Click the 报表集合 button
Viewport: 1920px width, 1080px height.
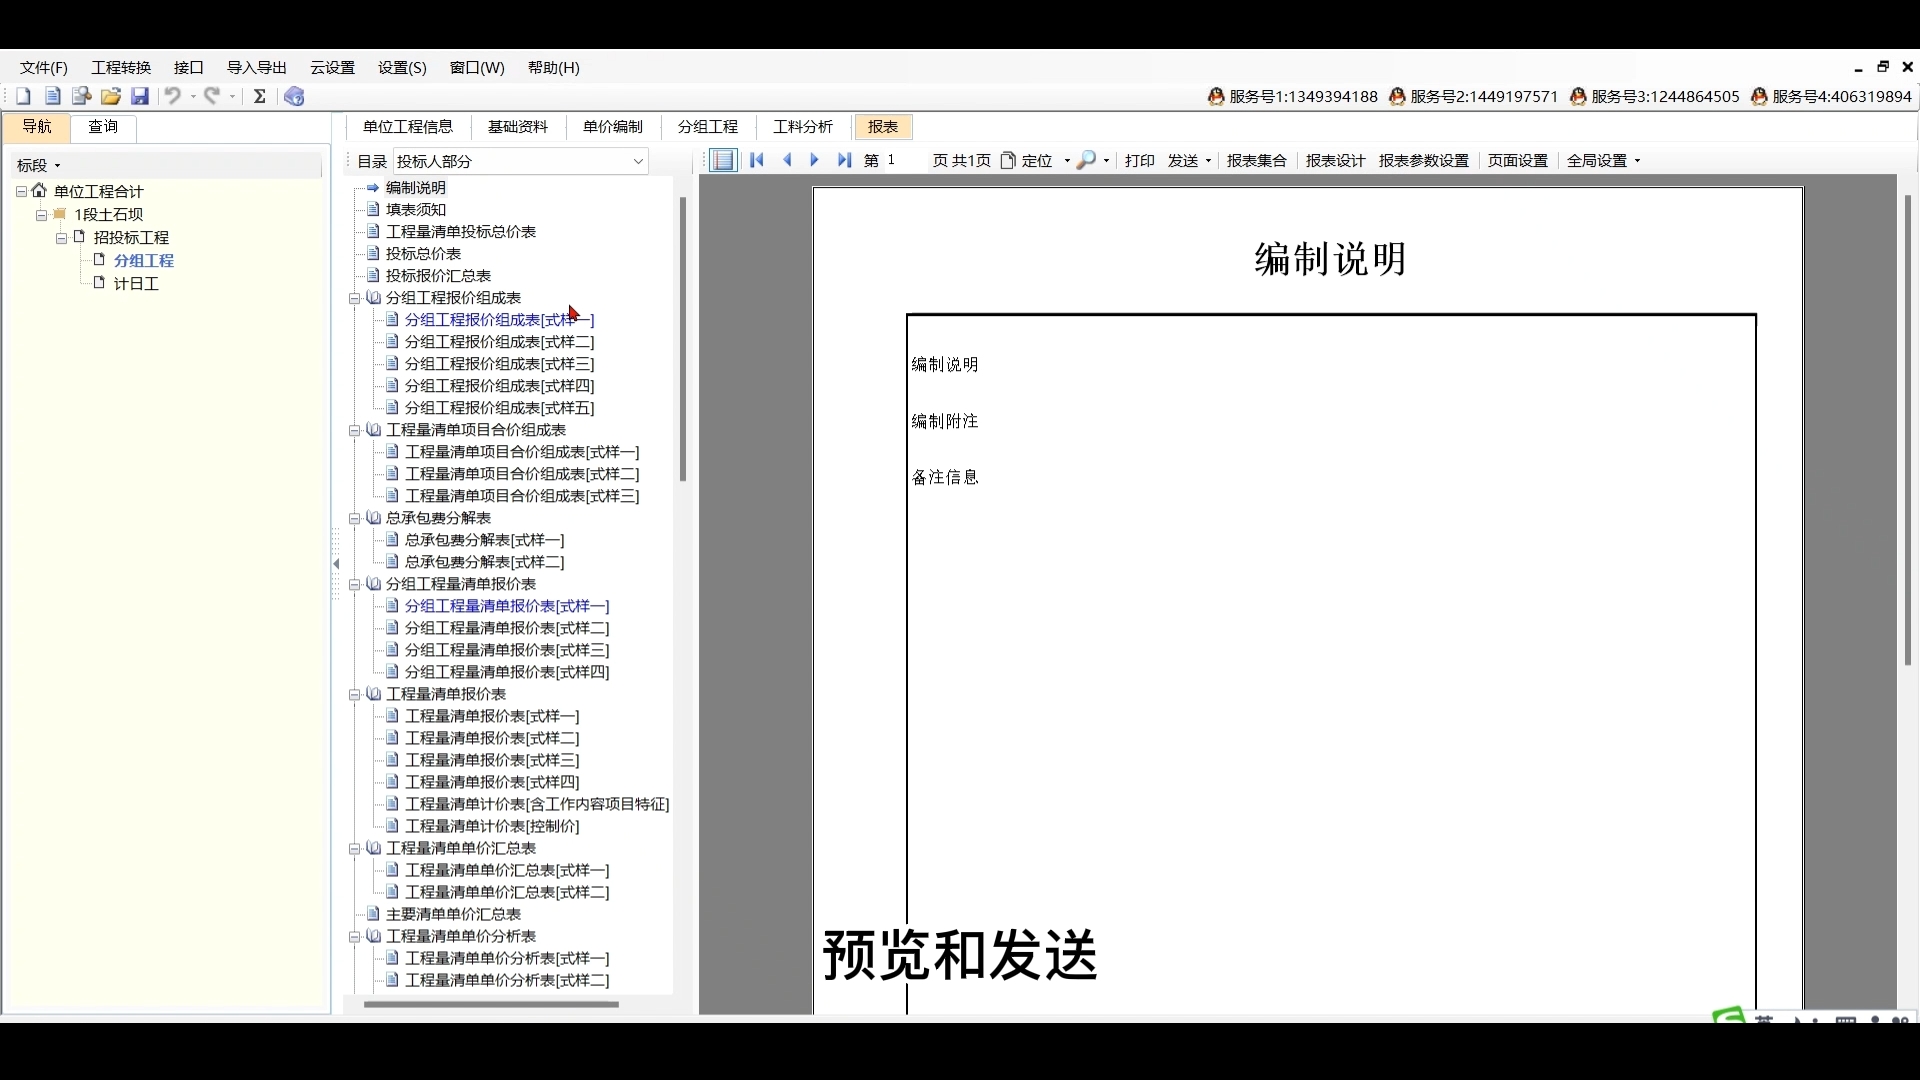(x=1257, y=161)
